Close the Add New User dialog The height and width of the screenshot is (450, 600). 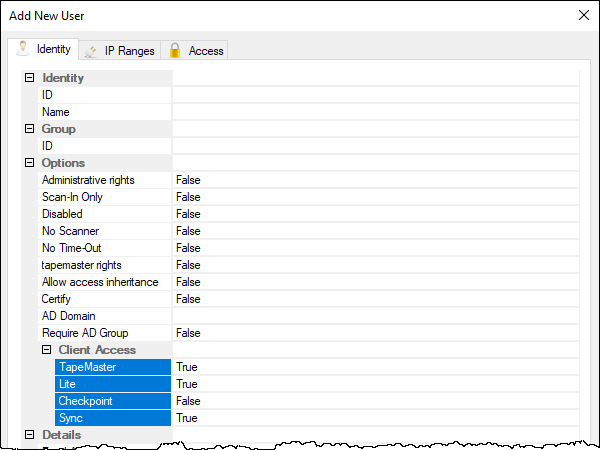click(x=584, y=15)
